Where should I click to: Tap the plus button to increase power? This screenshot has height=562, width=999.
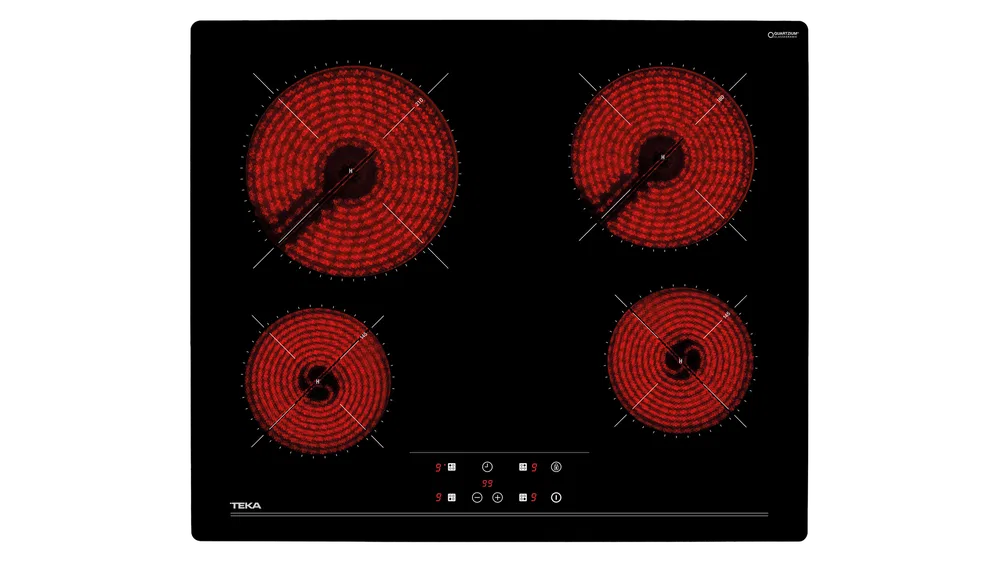click(498, 498)
